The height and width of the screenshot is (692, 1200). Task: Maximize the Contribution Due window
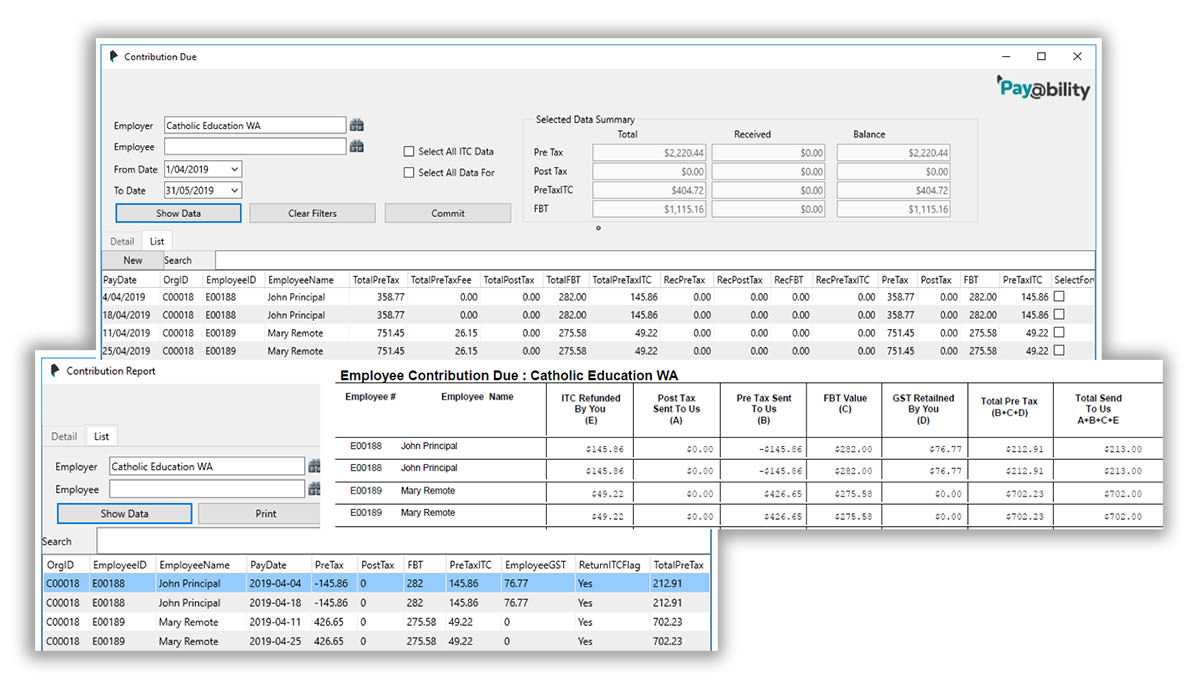1041,57
